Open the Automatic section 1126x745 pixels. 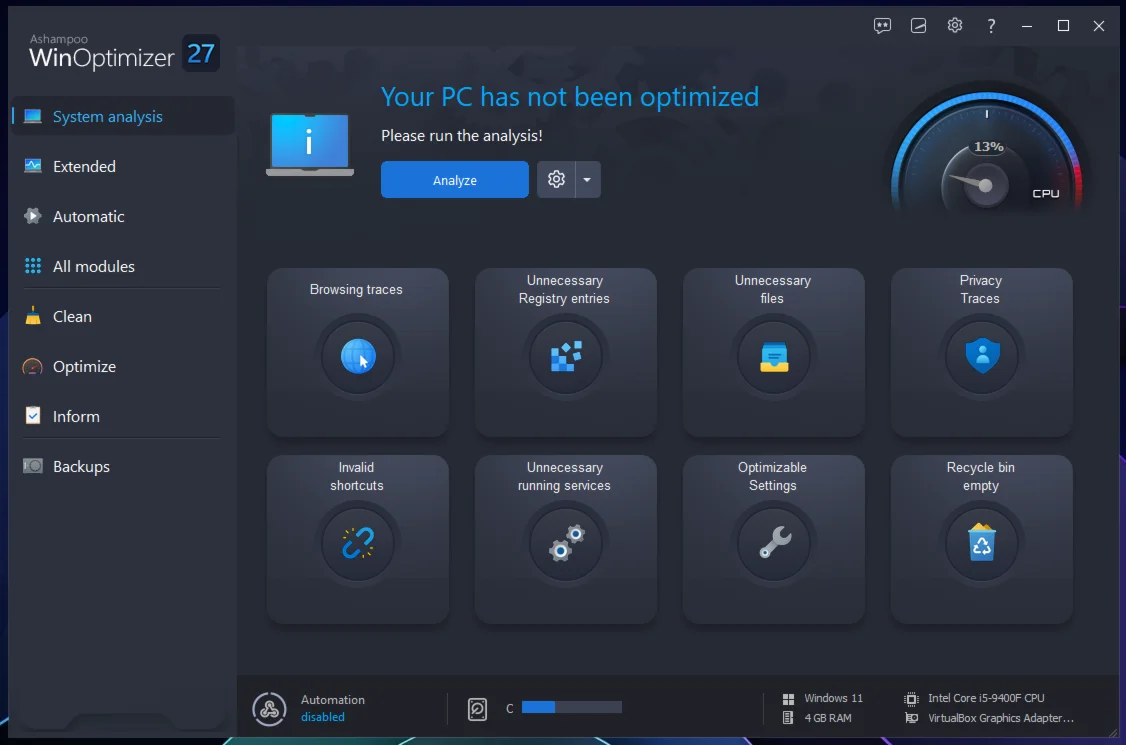pos(123,216)
